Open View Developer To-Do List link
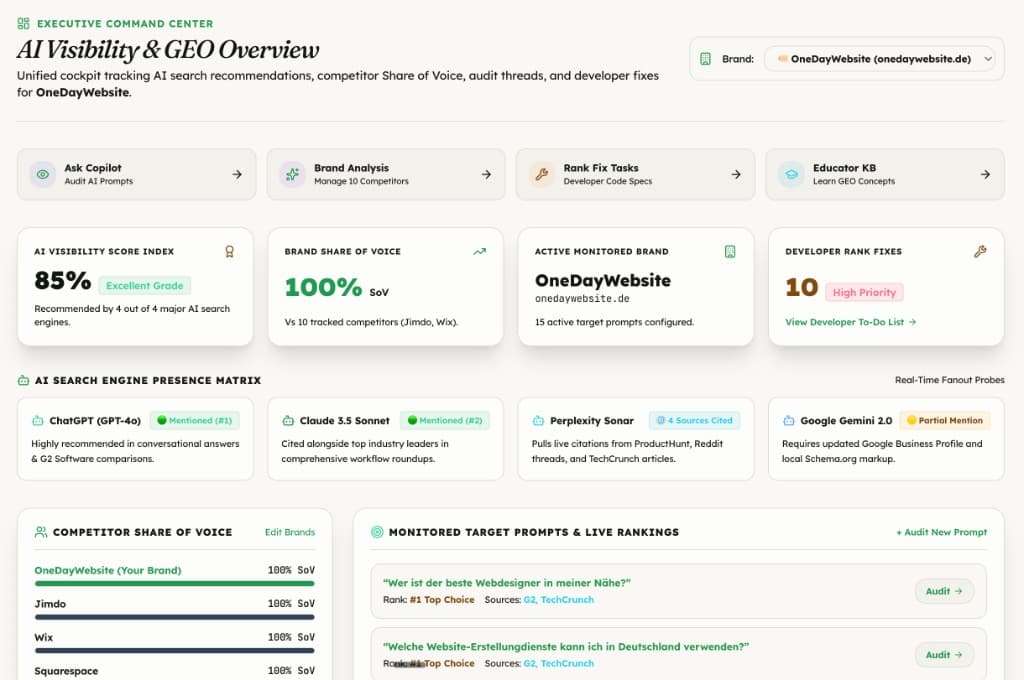This screenshot has width=1024, height=680. 850,322
